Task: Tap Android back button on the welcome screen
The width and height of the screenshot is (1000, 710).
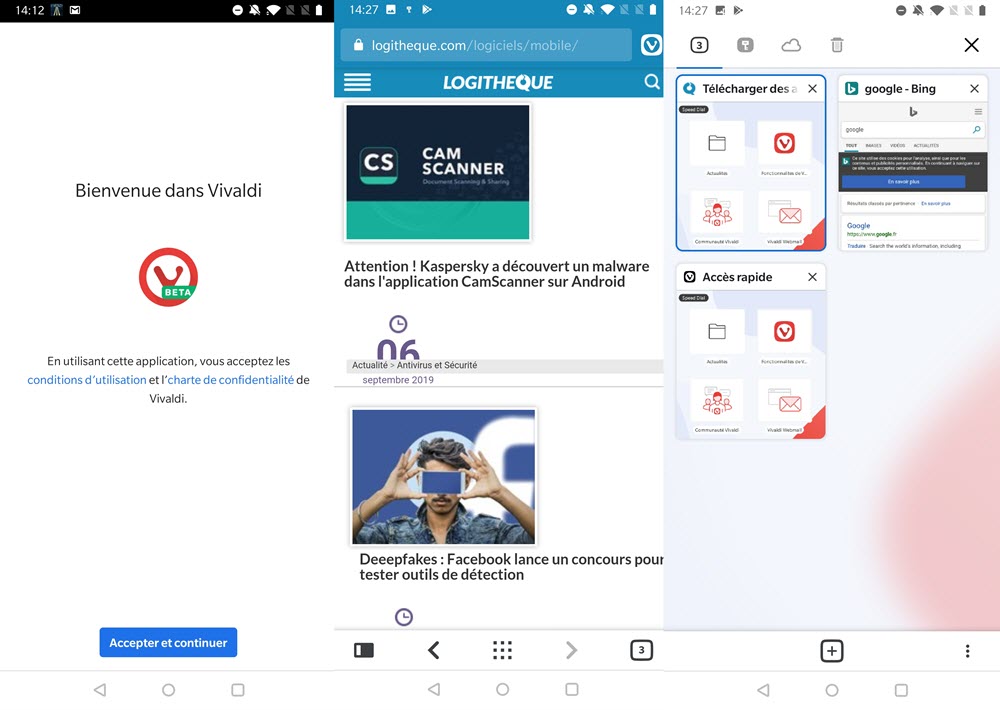Action: pos(99,690)
